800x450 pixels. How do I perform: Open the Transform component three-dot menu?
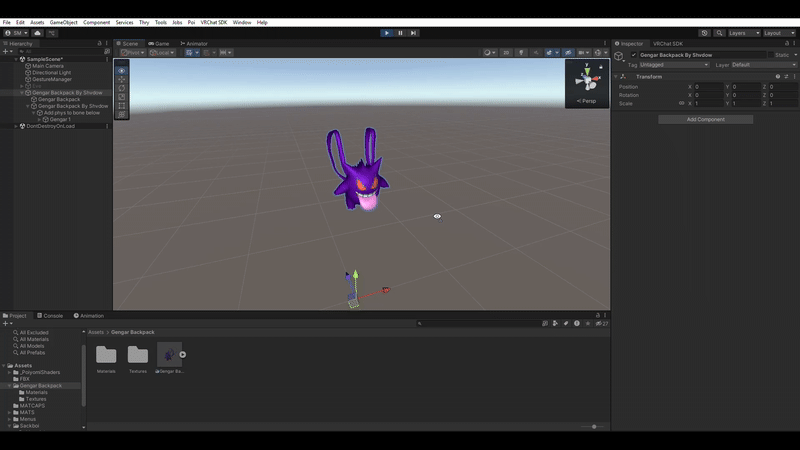(794, 77)
